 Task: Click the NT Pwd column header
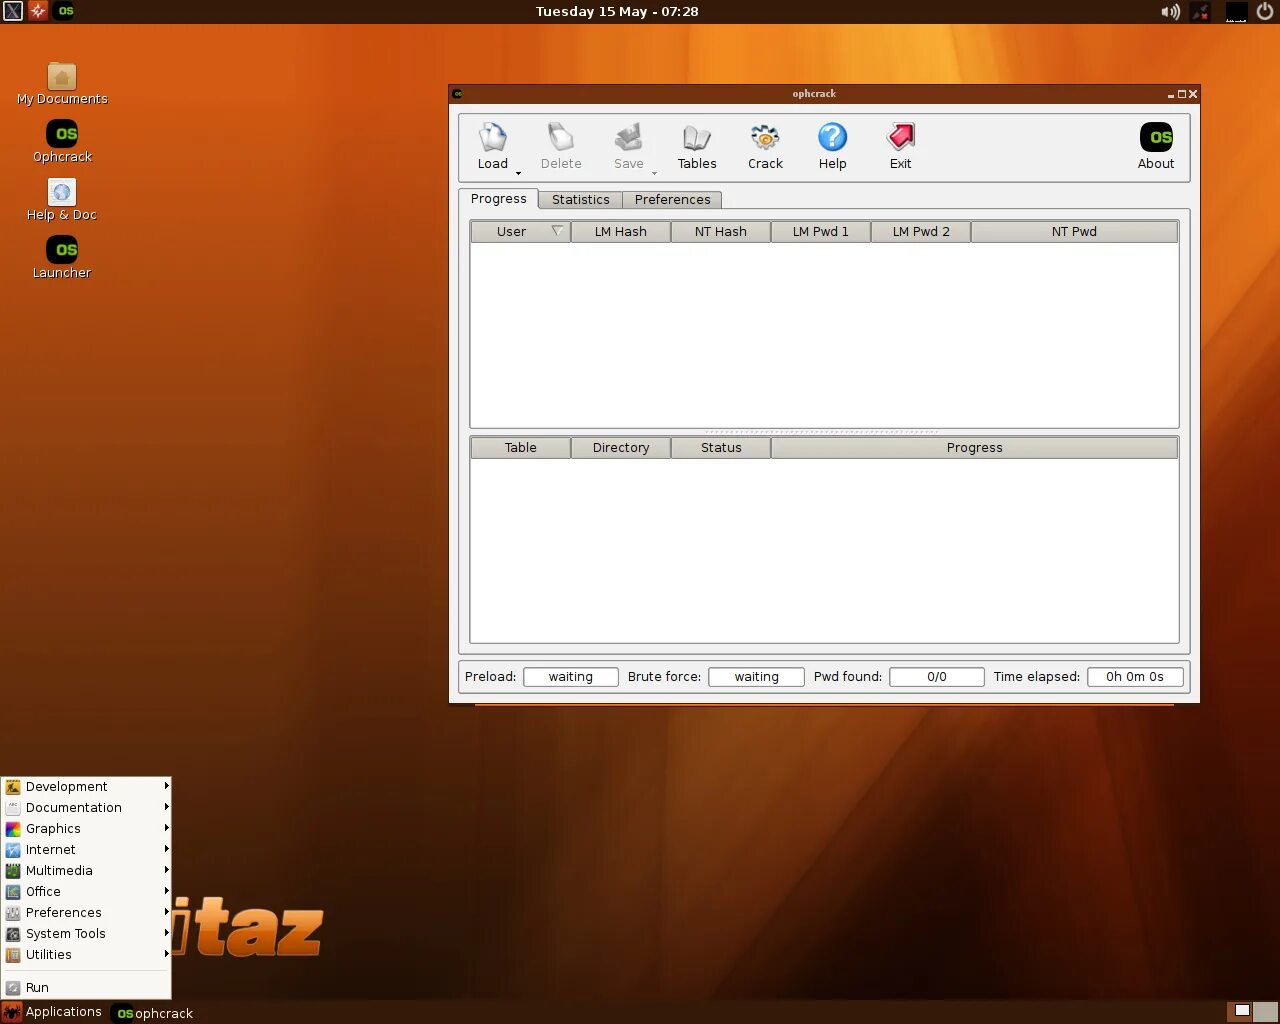click(1074, 231)
